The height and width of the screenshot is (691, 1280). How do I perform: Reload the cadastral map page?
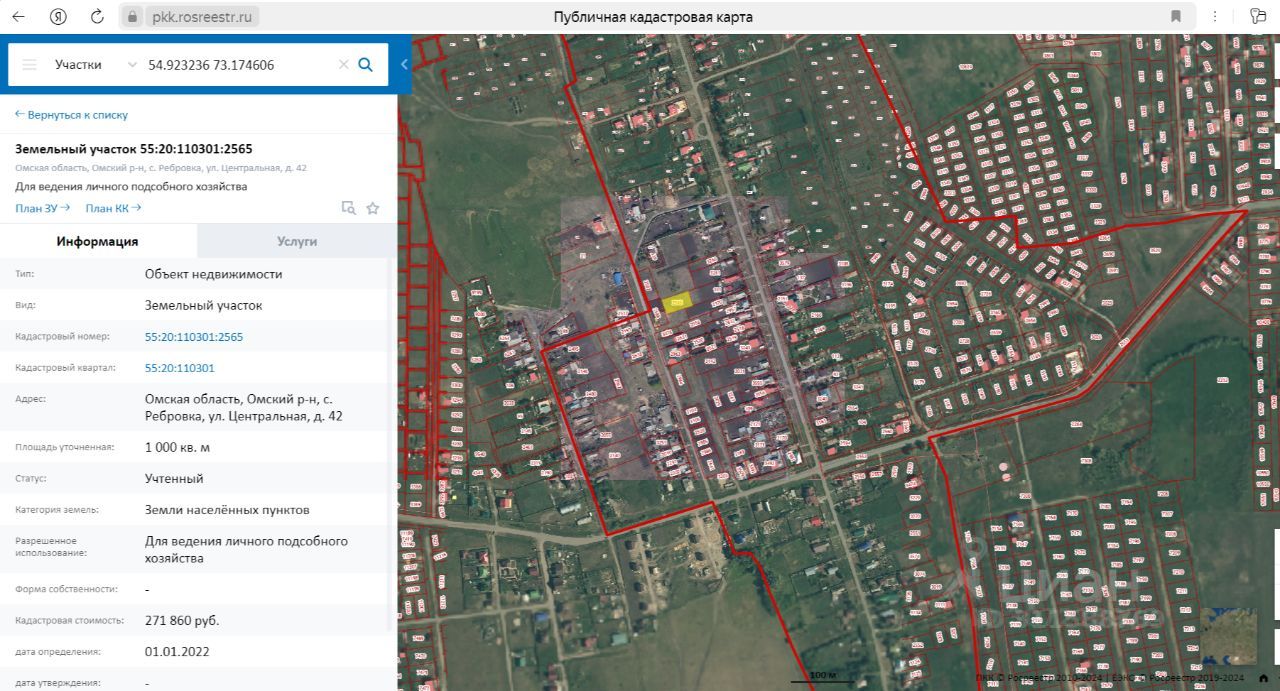97,16
